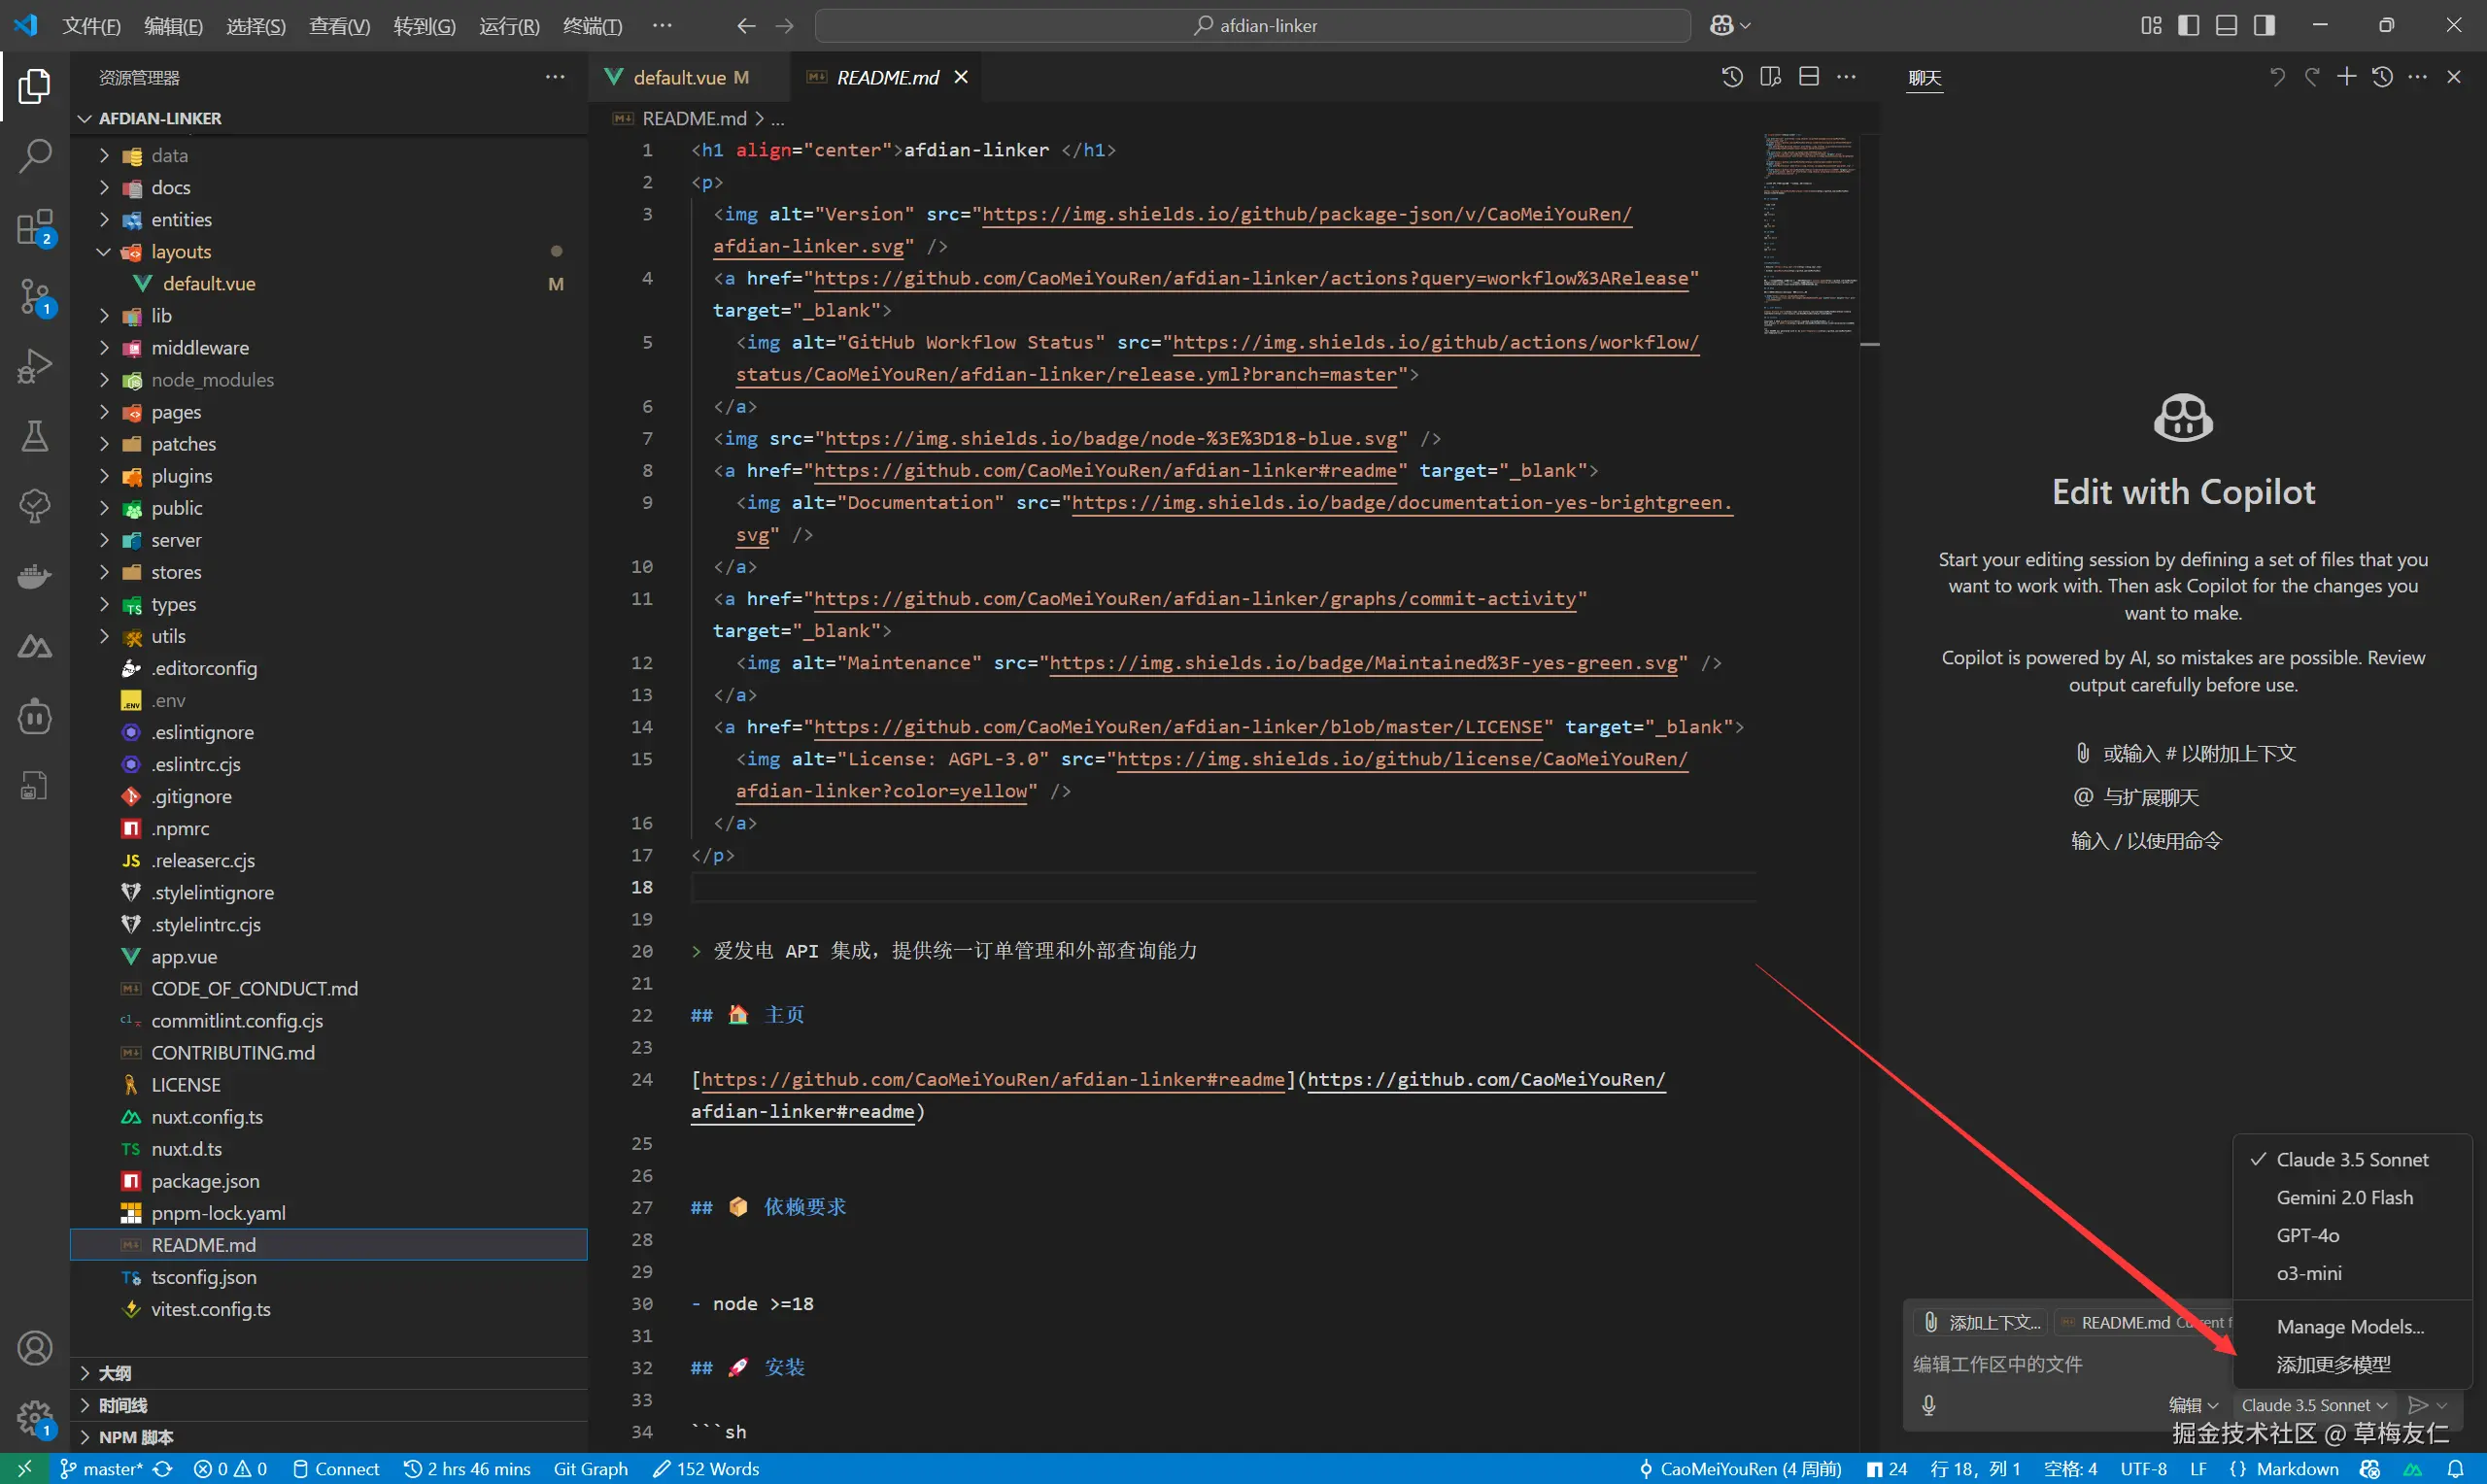Click Connect in the status bar
2487x1484 pixels.
click(x=336, y=1469)
